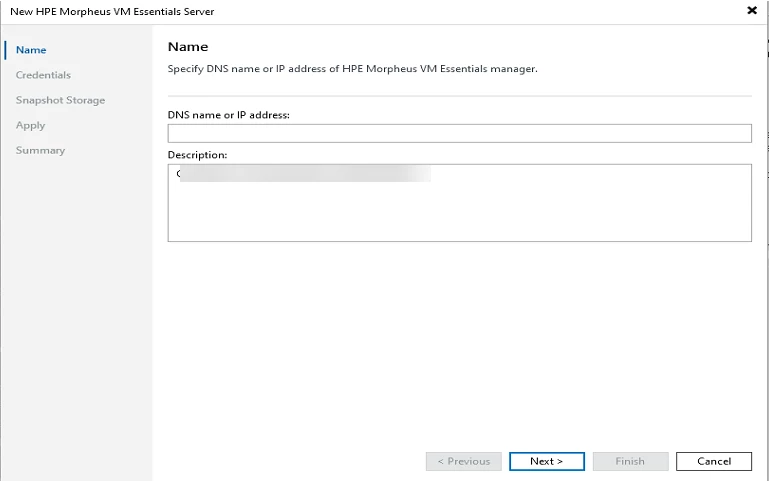Click the Finish button
Image resolution: width=769 pixels, height=481 pixels.
(x=630, y=461)
